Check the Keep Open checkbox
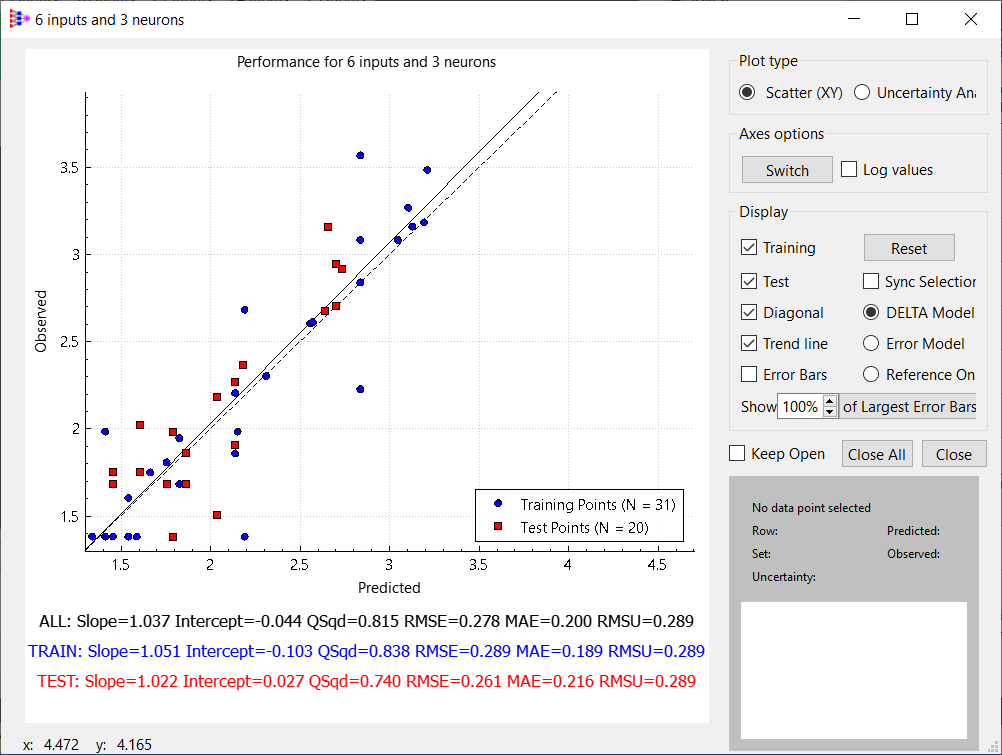This screenshot has height=755, width=1002. [x=737, y=453]
